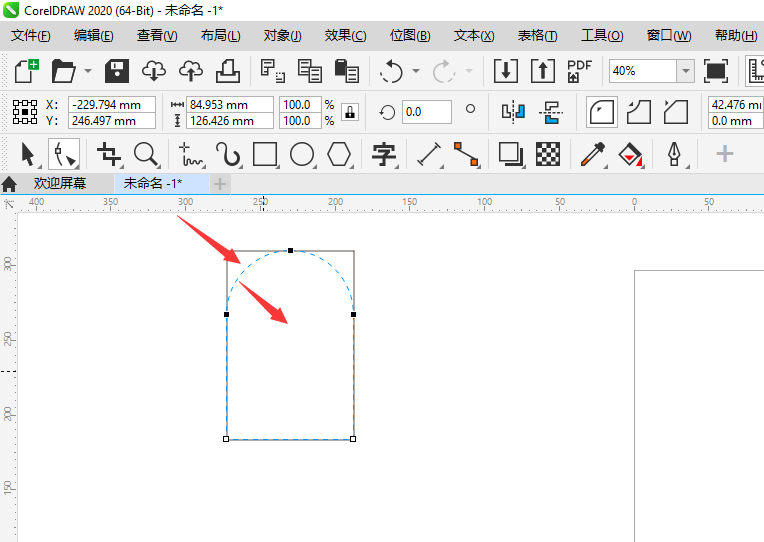Viewport: 764px width, 542px height.
Task: Select the Drop shadow tool
Action: click(x=511, y=155)
